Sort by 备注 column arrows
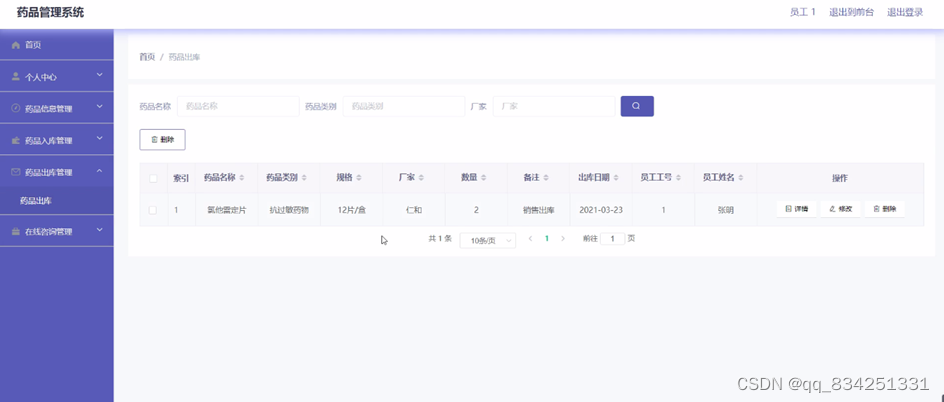This screenshot has height=402, width=944. pos(546,178)
